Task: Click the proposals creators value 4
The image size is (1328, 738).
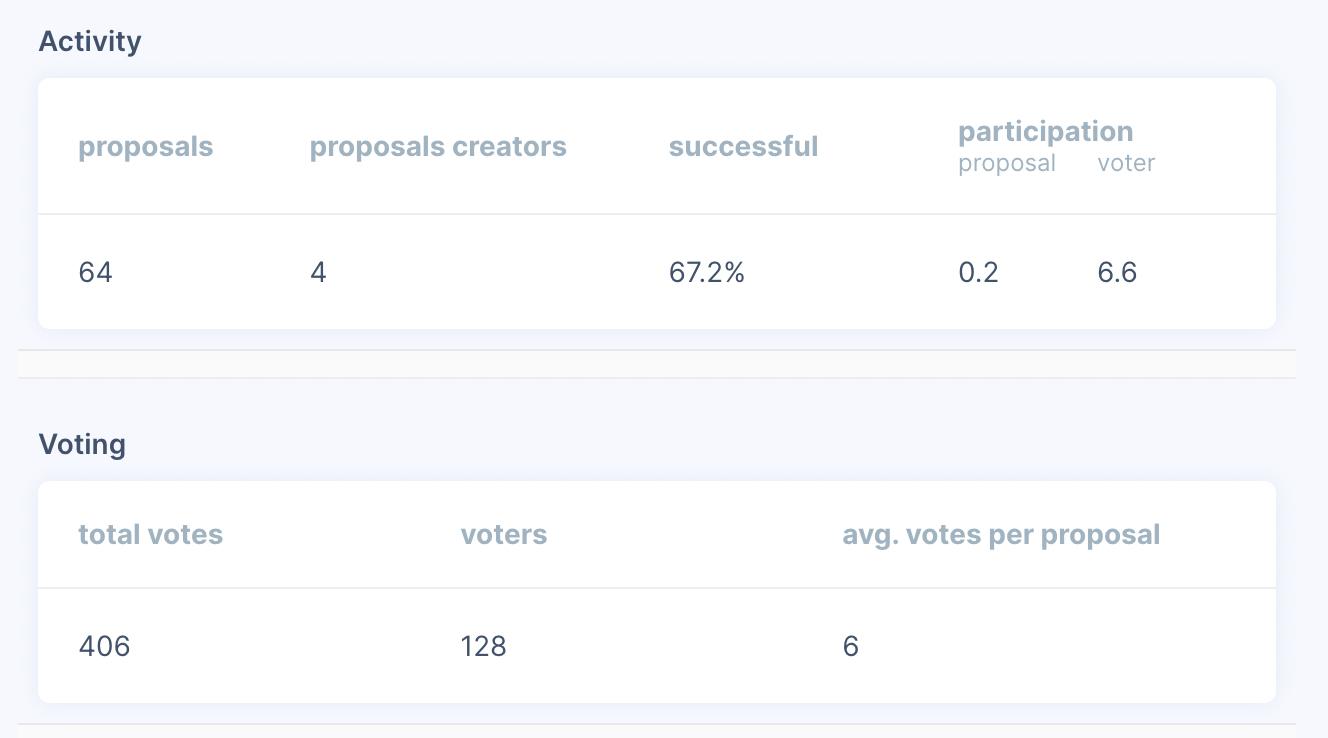Action: (x=318, y=273)
